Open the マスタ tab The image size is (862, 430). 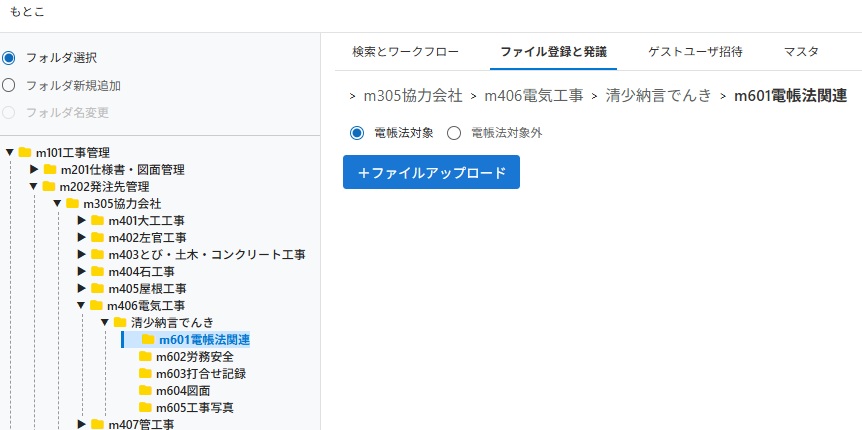pyautogui.click(x=801, y=51)
